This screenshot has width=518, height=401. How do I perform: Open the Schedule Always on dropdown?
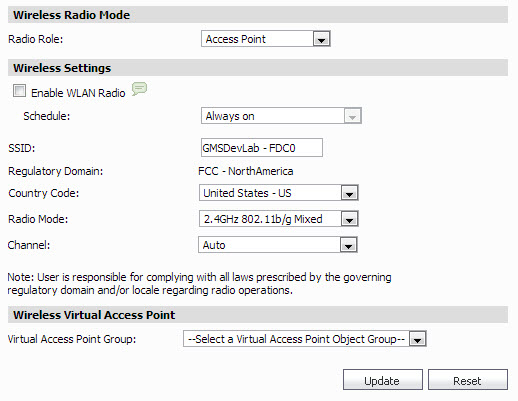pos(281,116)
